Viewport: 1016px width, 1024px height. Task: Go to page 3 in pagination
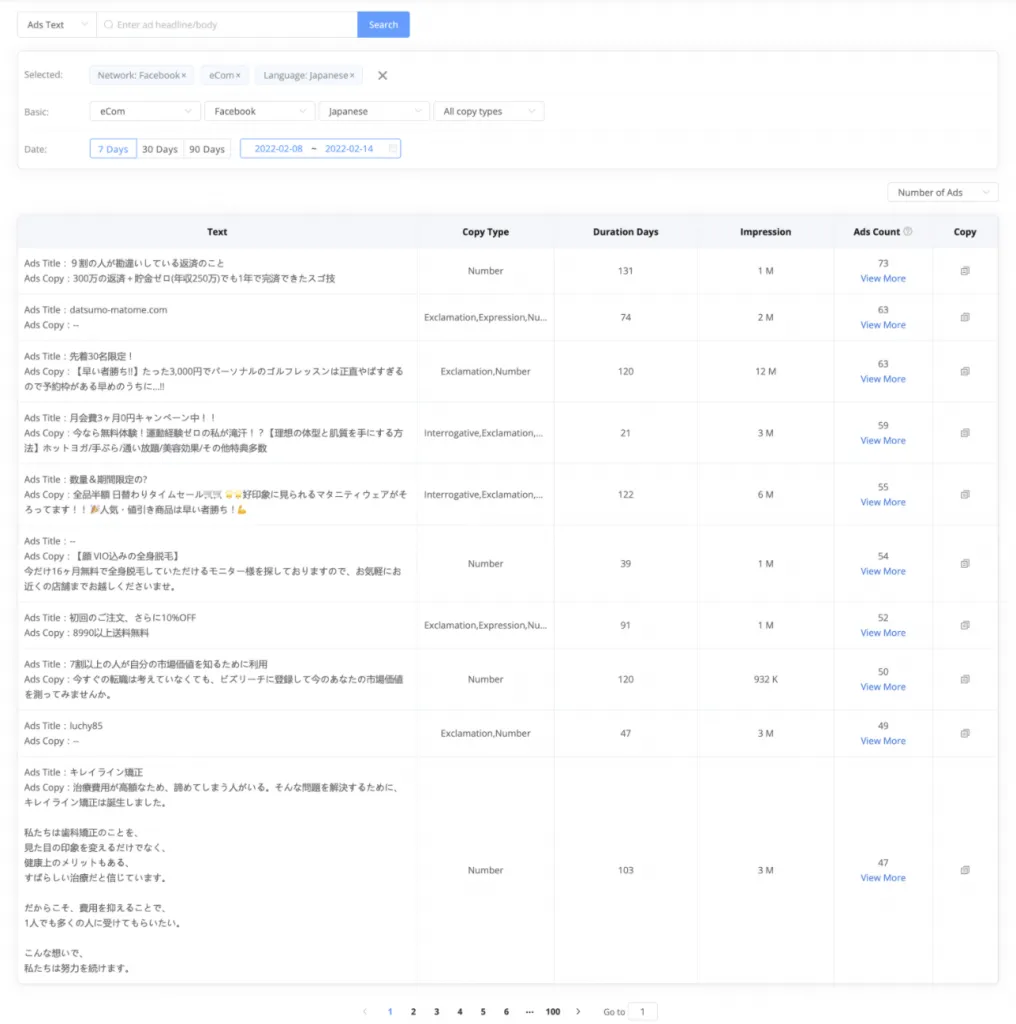tap(436, 1012)
